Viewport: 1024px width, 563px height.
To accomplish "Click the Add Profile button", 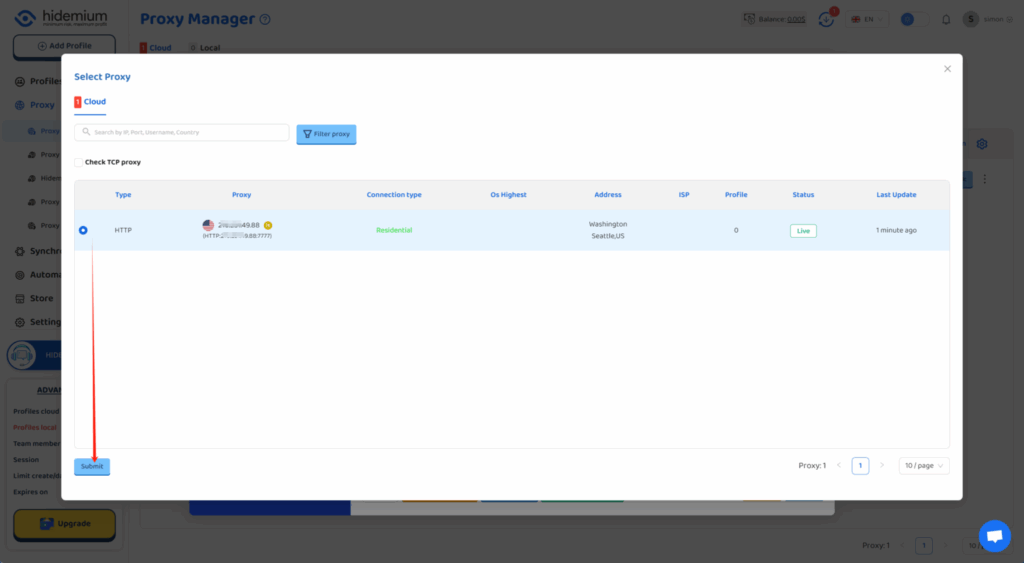I will point(64,46).
